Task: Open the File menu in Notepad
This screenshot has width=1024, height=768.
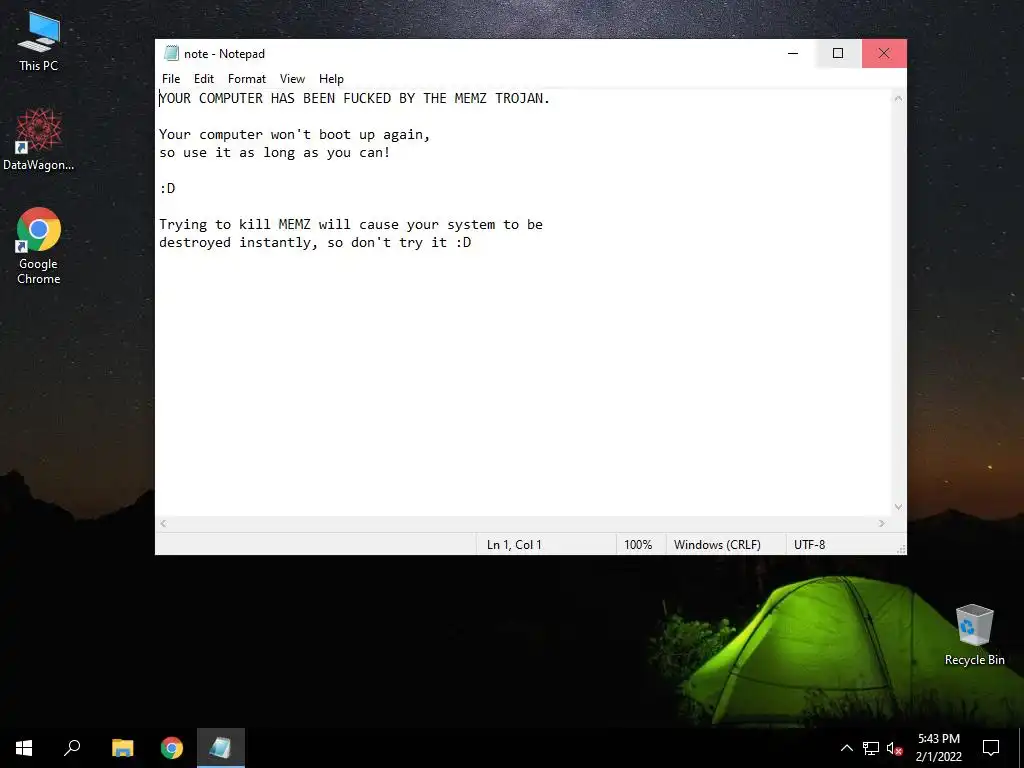Action: pos(171,78)
